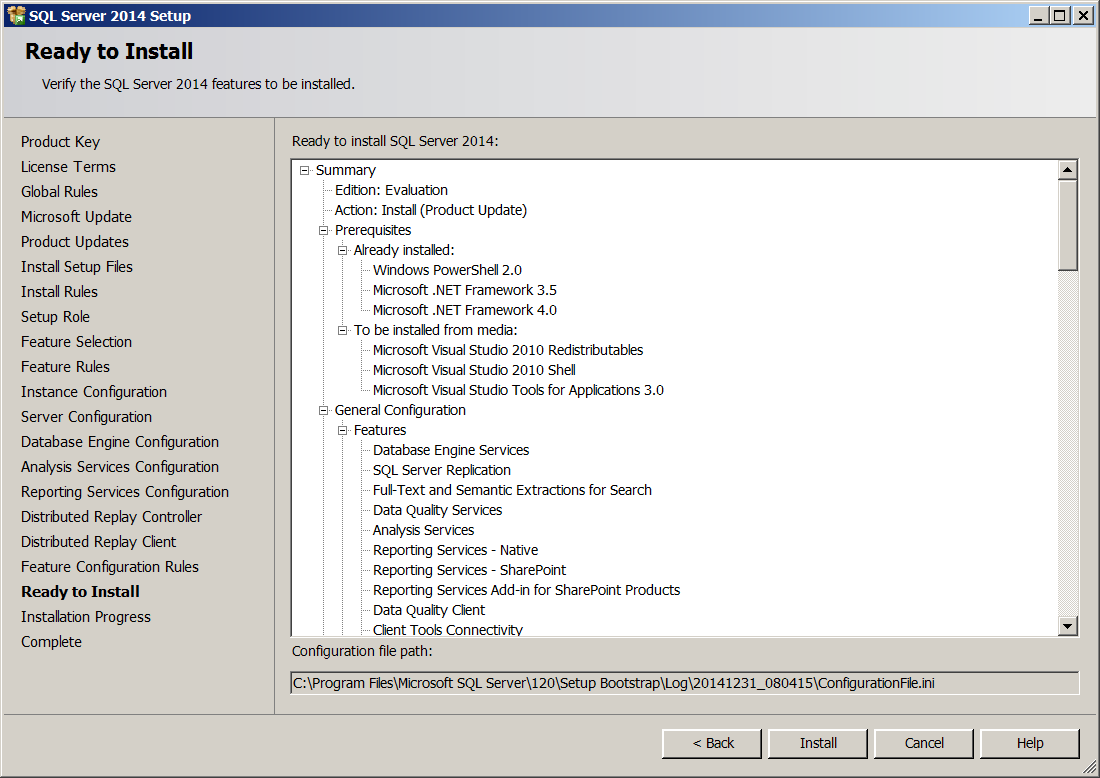The width and height of the screenshot is (1100, 778).
Task: Click the SQL Server Setup title bar icon
Action: point(15,15)
